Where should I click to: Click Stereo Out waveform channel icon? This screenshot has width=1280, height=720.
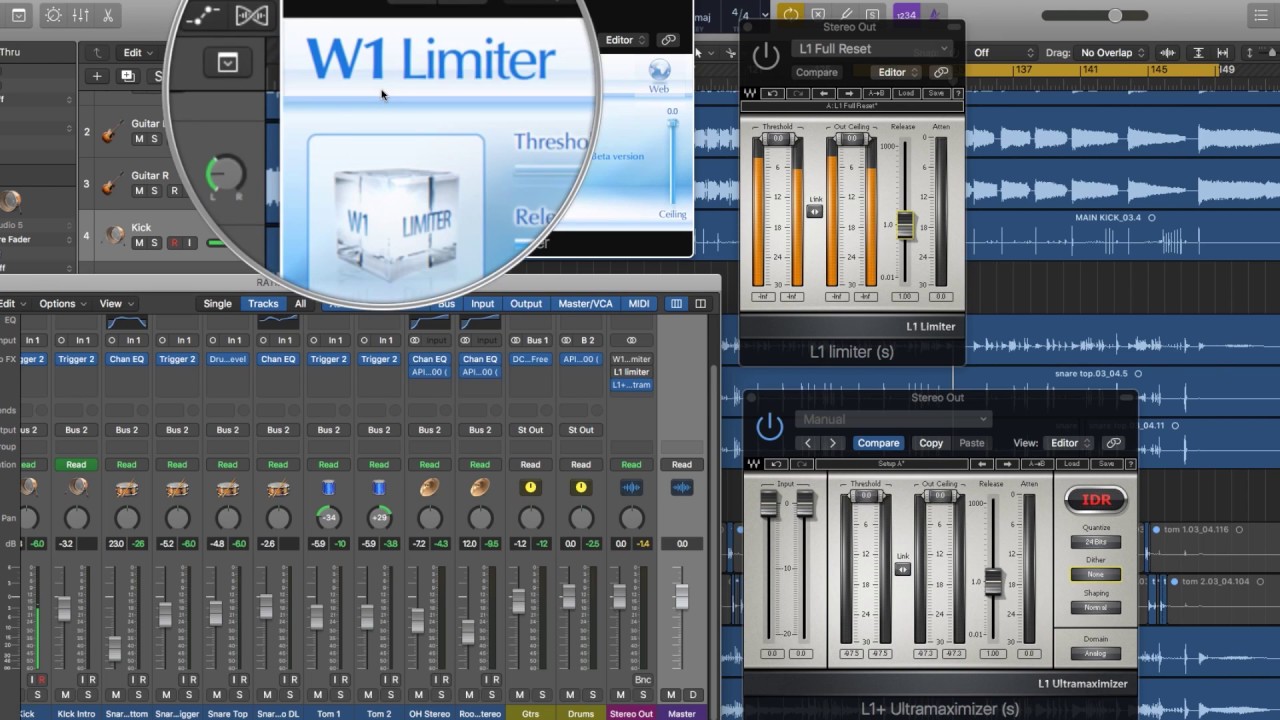tap(631, 487)
